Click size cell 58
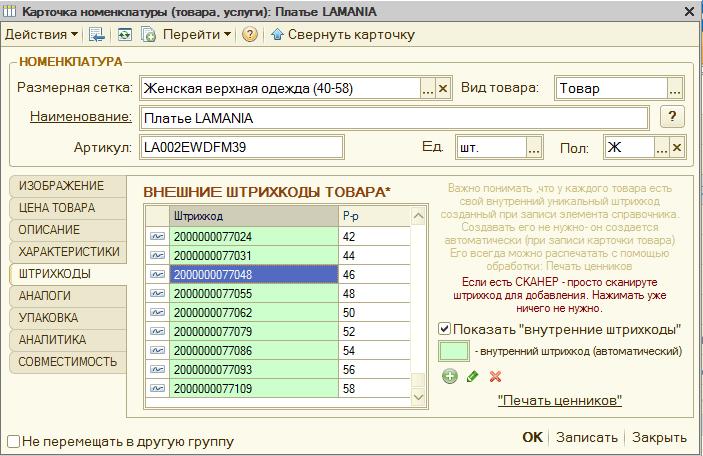 [374, 388]
